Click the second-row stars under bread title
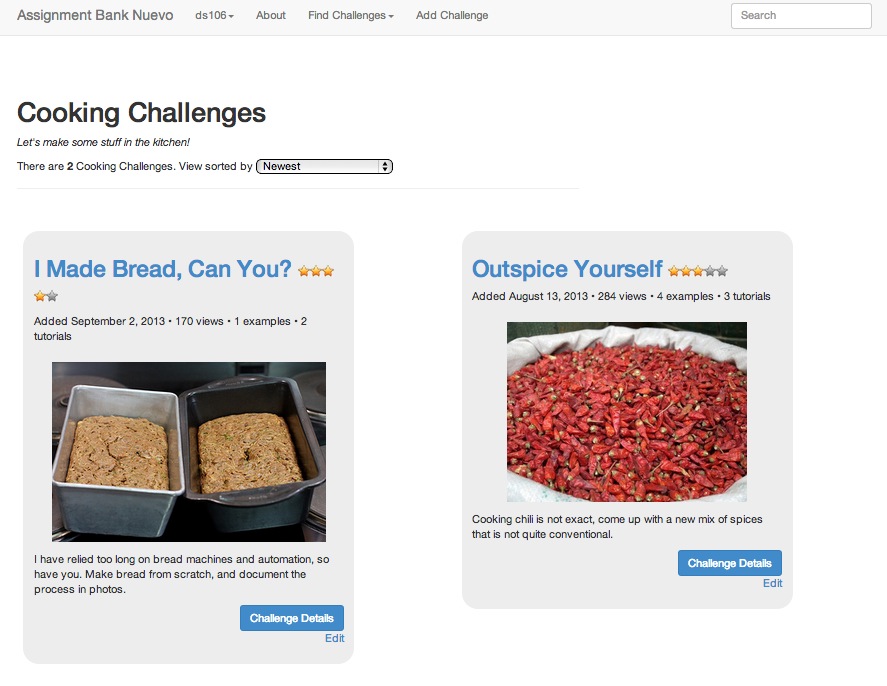Screen dimensions: 887x686 tap(46, 296)
